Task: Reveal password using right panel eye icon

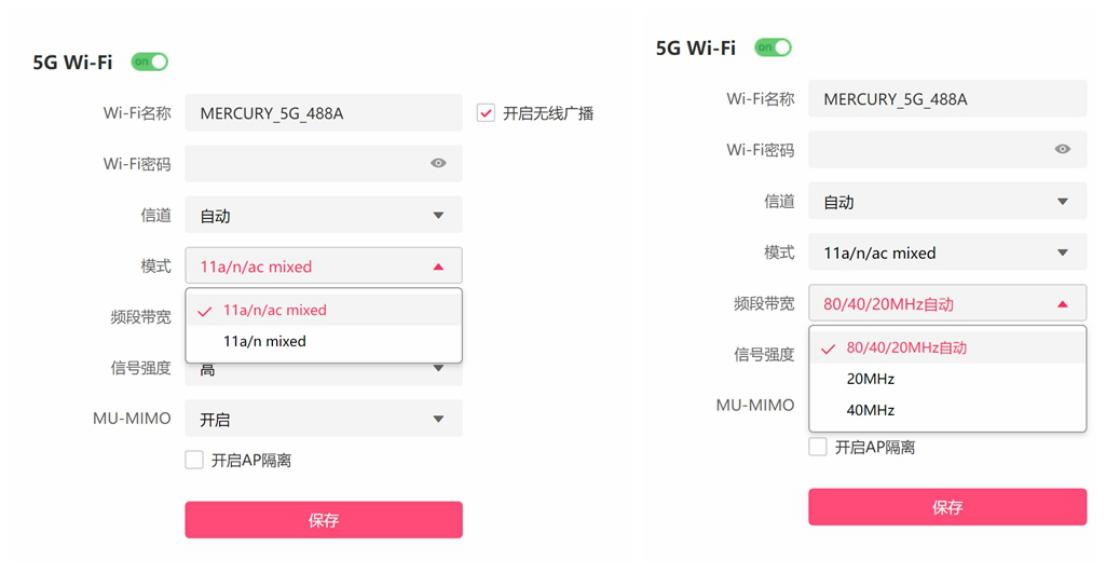Action: point(1062,149)
